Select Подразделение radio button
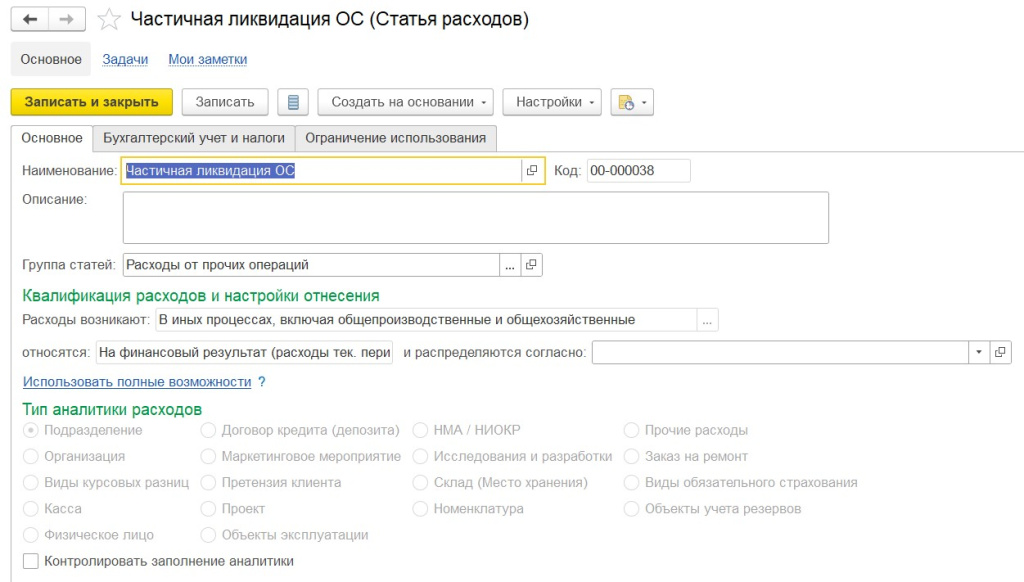Viewport: 1024px width, 582px height. click(31, 430)
